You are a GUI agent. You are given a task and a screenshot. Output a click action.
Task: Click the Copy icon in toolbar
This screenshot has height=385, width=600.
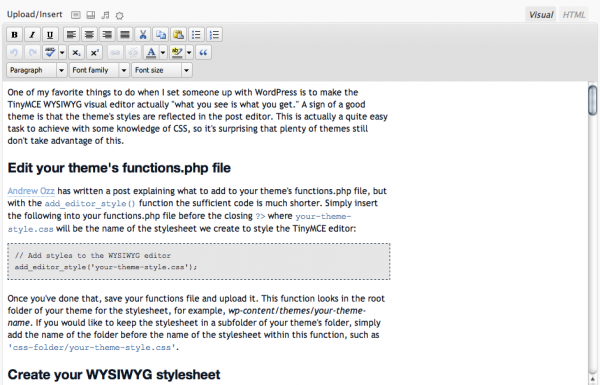coord(161,34)
